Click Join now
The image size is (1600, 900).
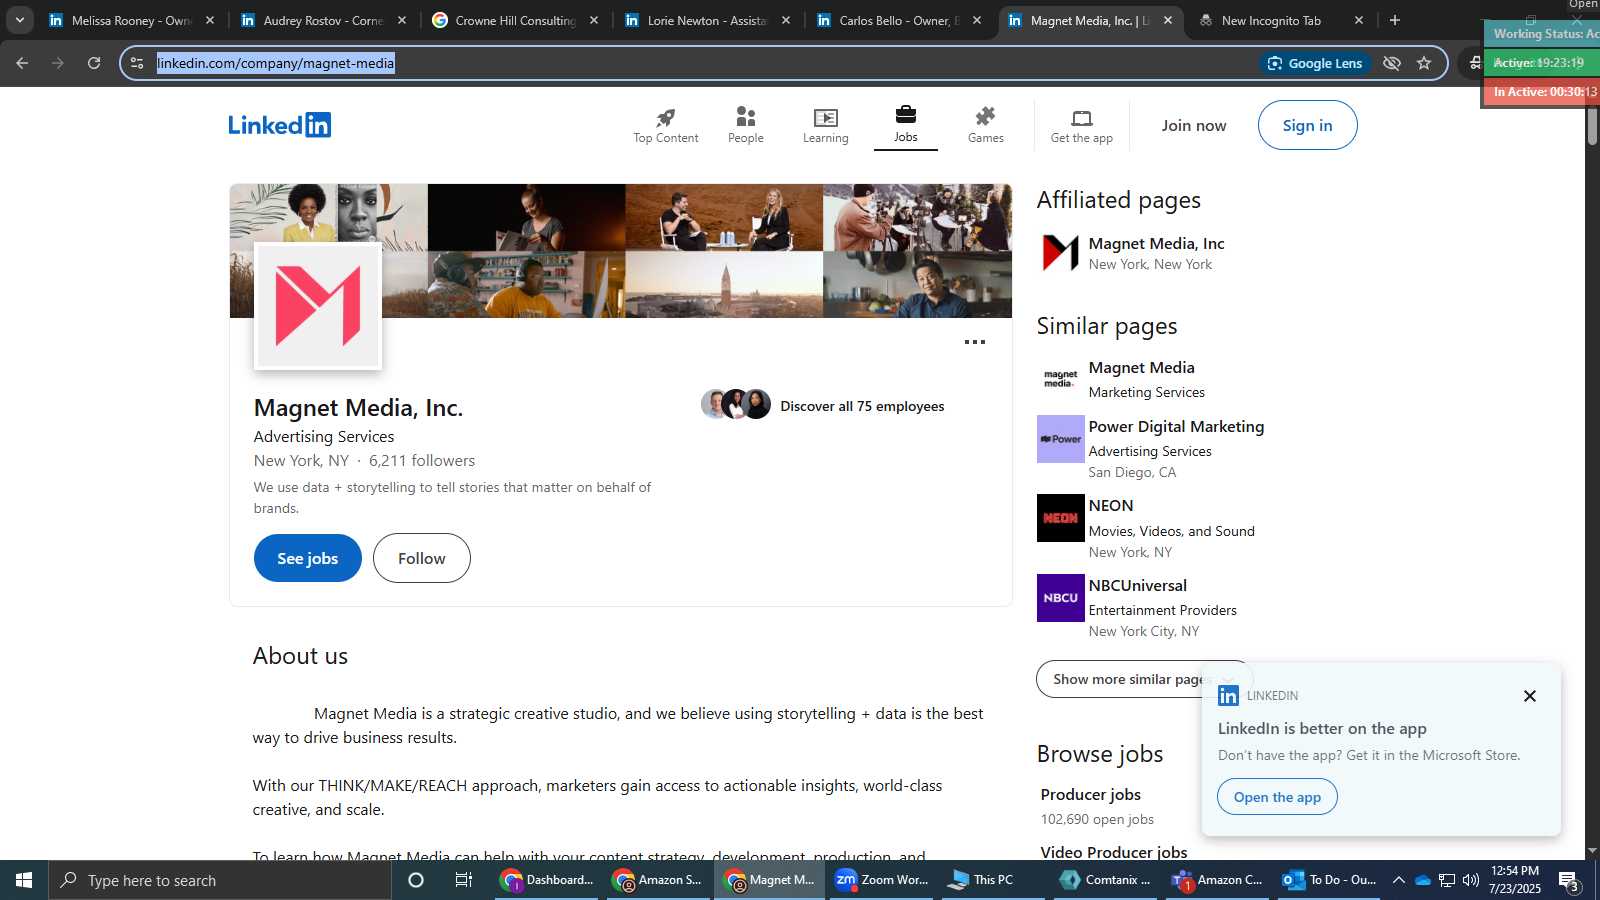(1193, 125)
